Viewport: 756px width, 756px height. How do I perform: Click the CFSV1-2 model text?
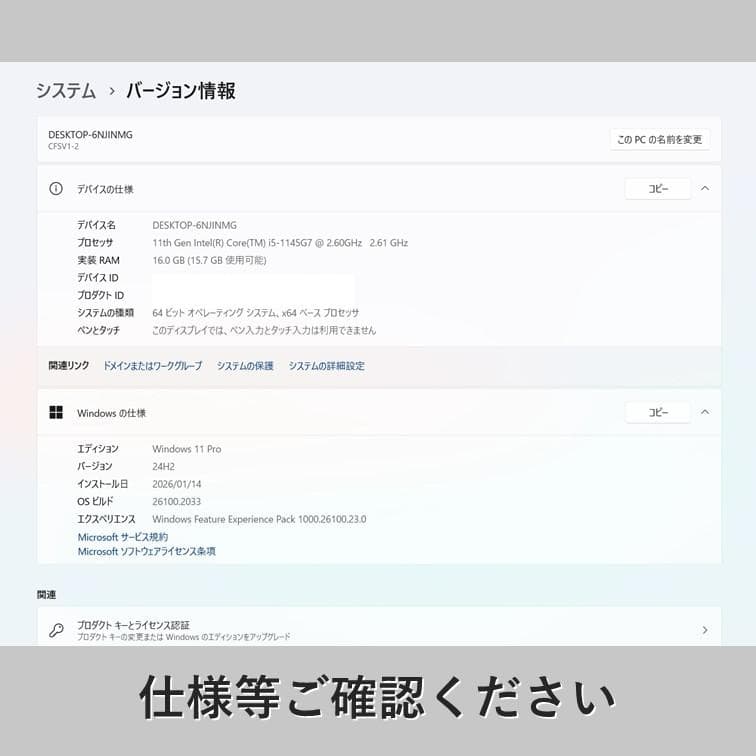click(63, 147)
